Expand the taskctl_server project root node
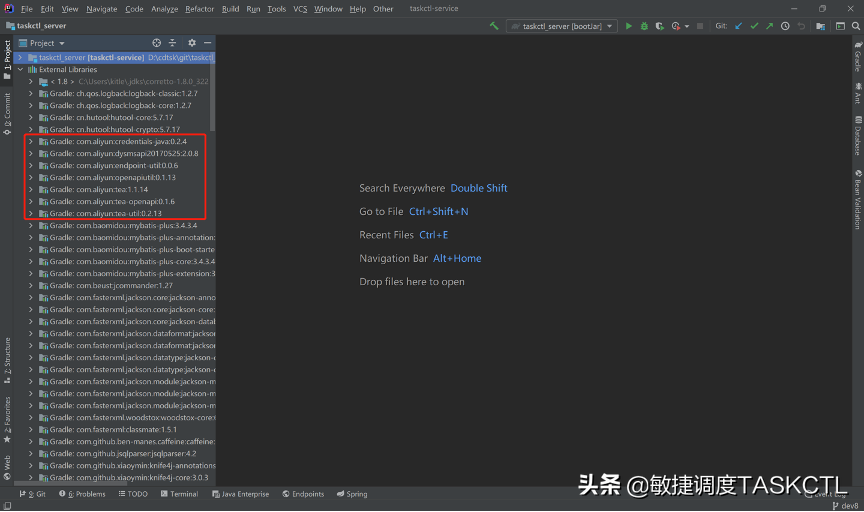The height and width of the screenshot is (512, 864). 20,57
